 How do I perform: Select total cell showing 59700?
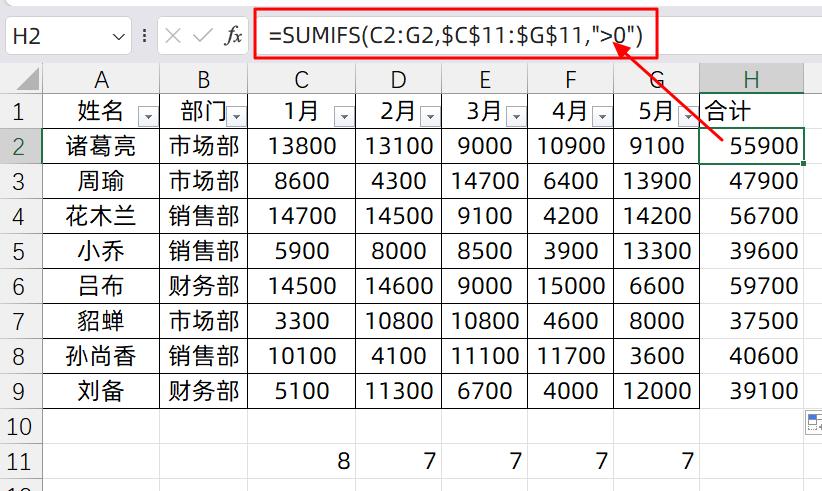751,286
